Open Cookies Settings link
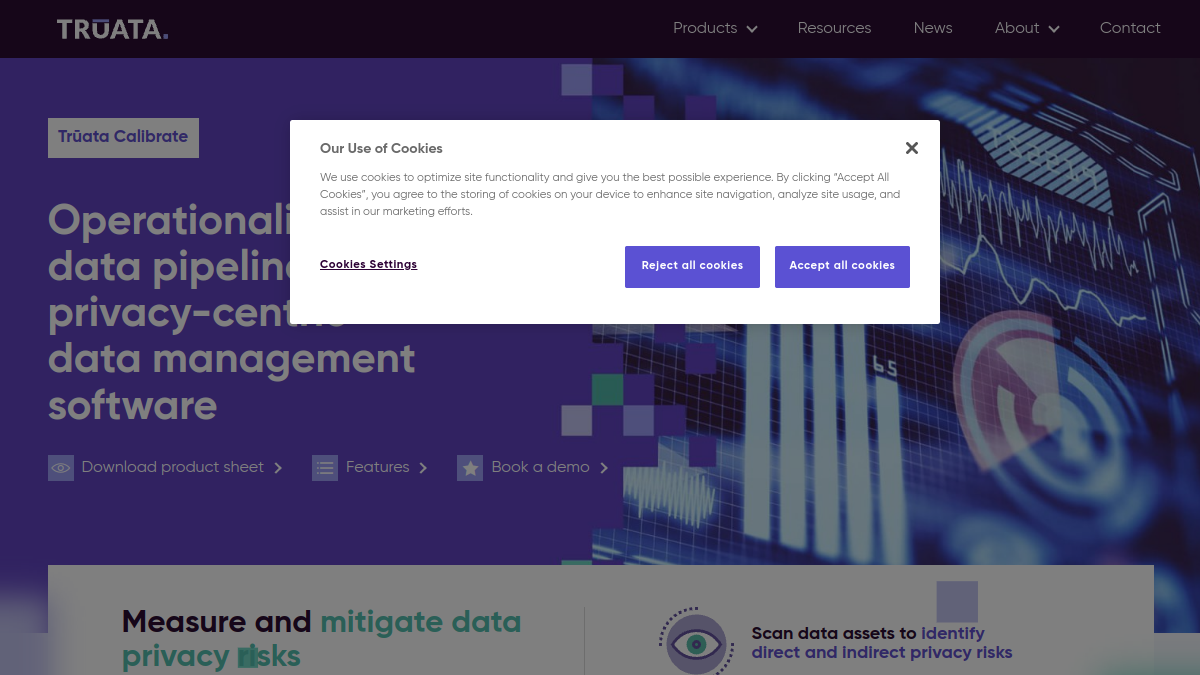Image resolution: width=1200 pixels, height=675 pixels. click(x=368, y=265)
